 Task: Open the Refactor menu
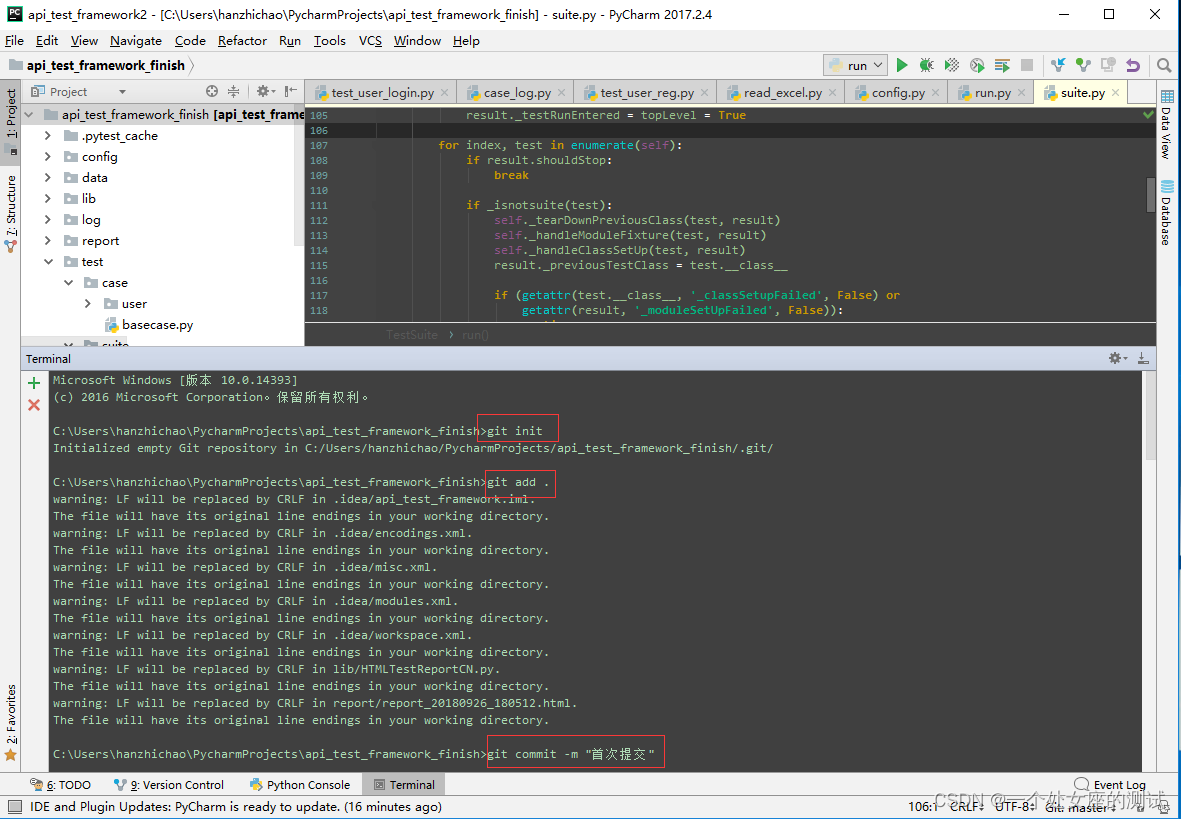pyautogui.click(x=242, y=41)
